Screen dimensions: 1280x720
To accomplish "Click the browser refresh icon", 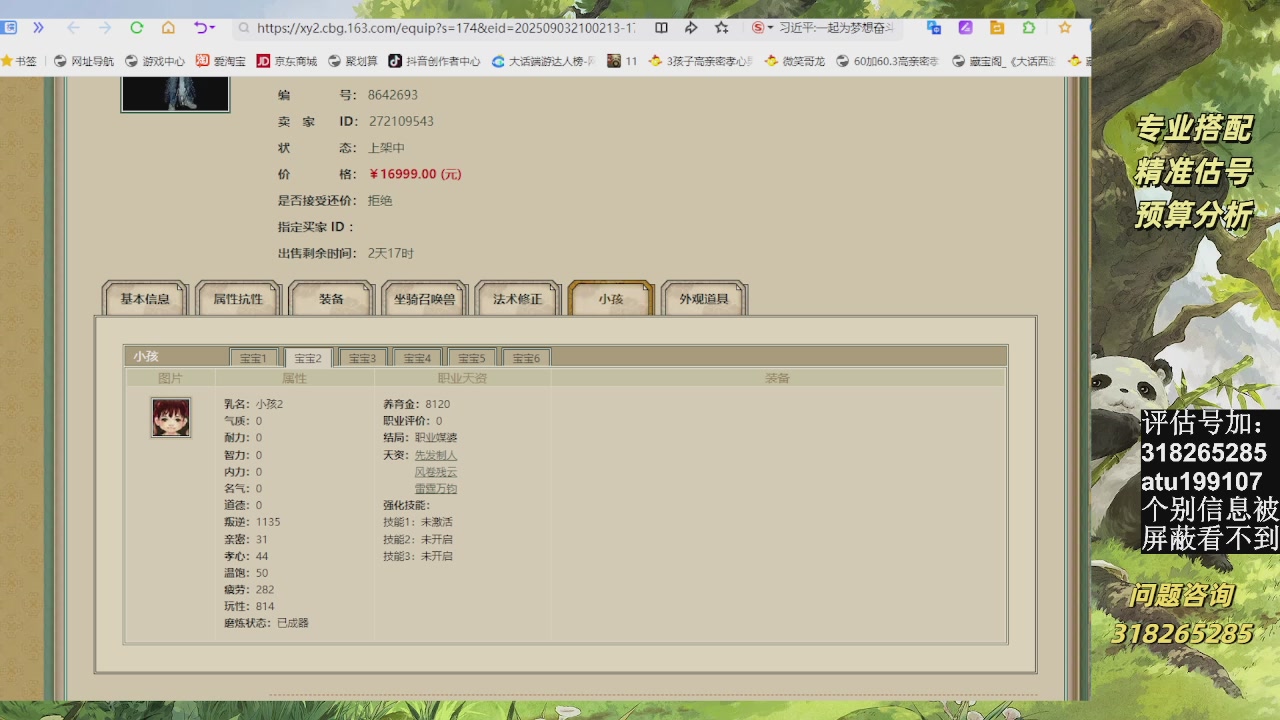I will [x=137, y=28].
